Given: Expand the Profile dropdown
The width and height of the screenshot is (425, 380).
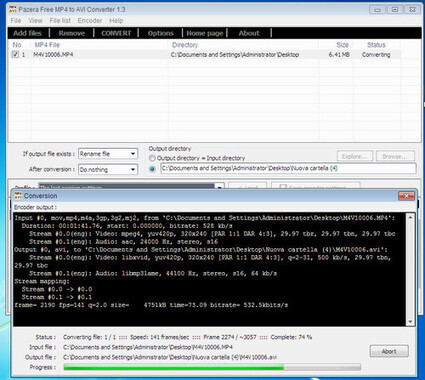Looking at the screenshot, I should (x=219, y=188).
